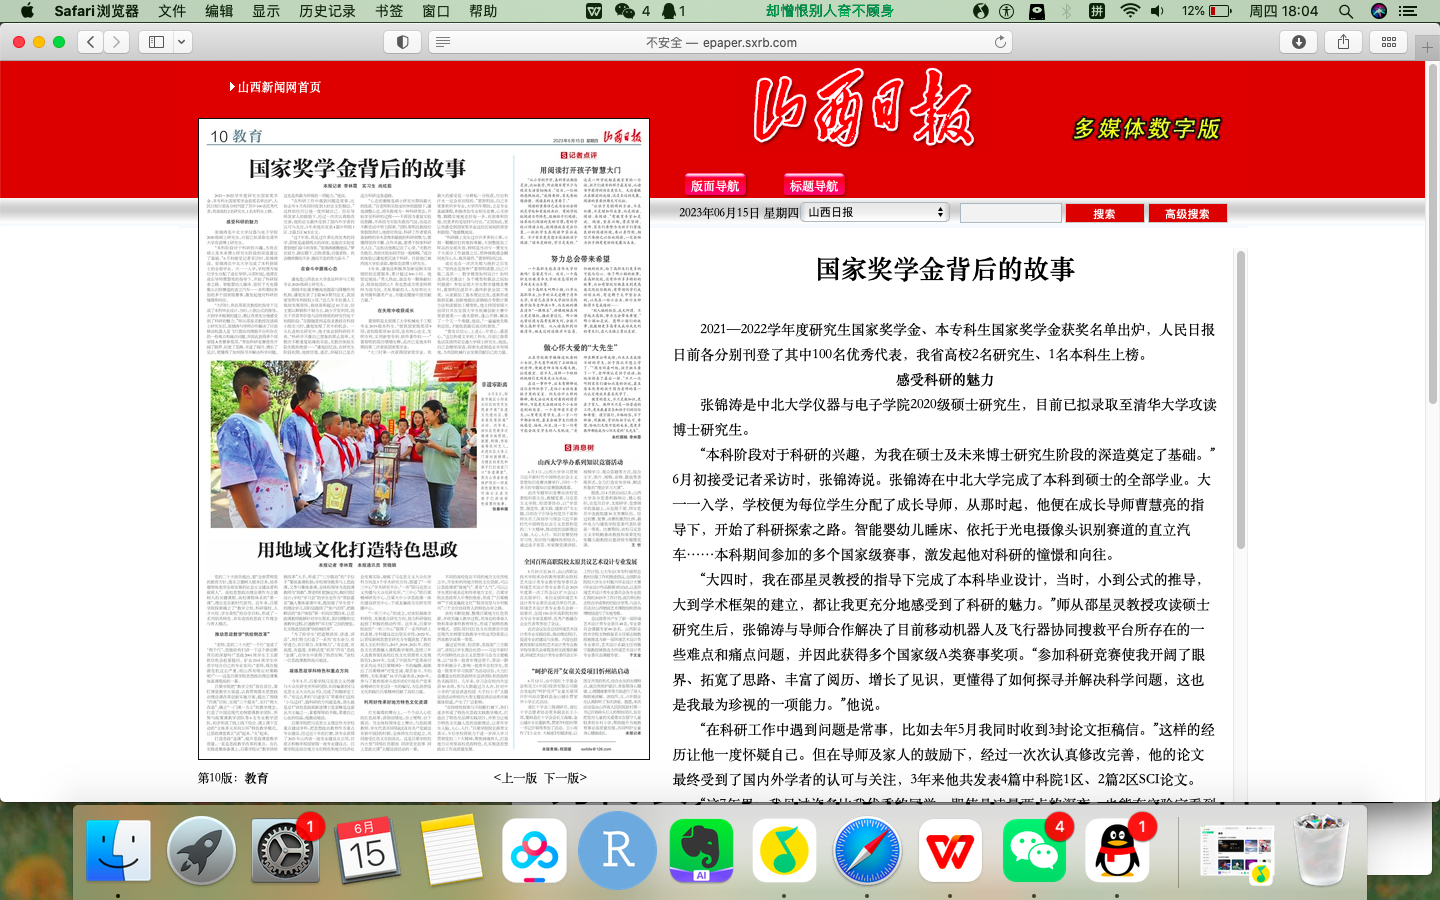This screenshot has height=900, width=1440.
Task: Open the macOS Control Center toggle icon
Action: click(1408, 11)
